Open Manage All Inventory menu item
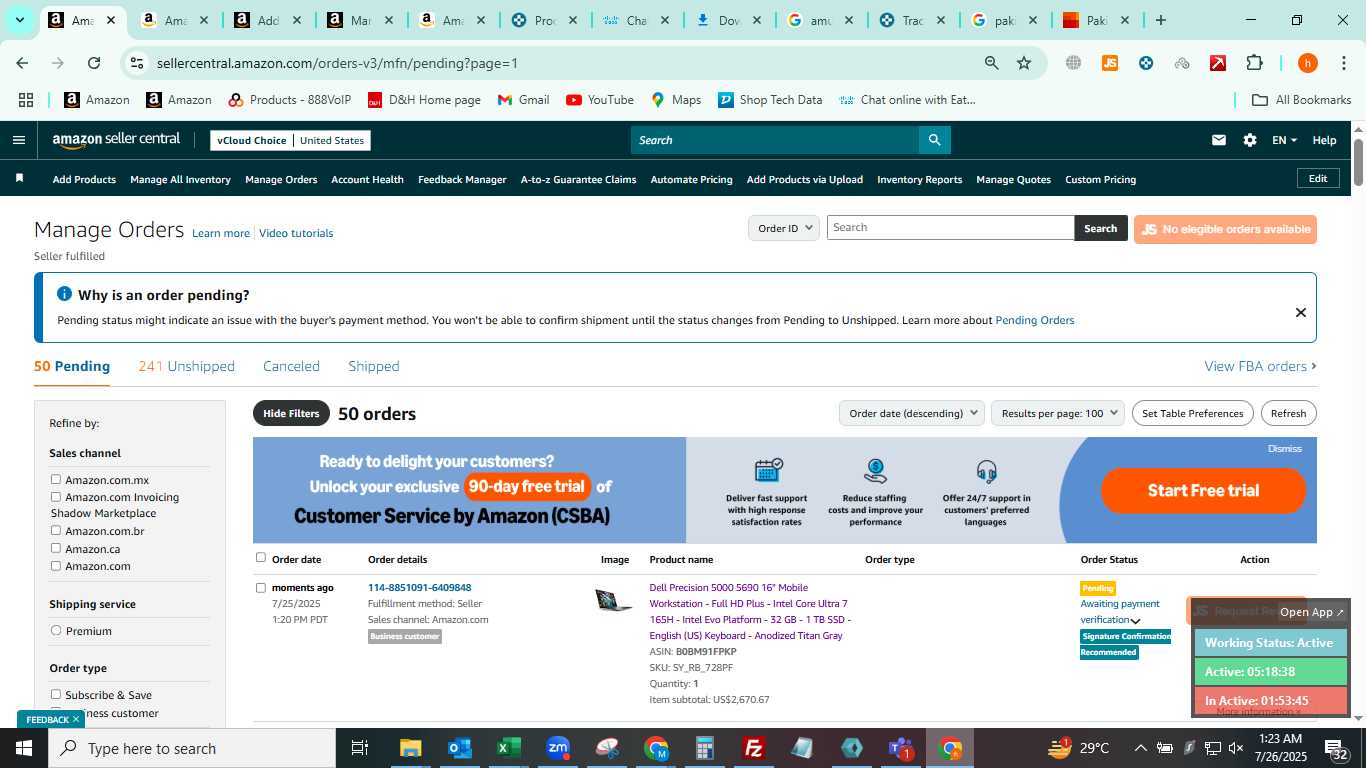This screenshot has height=768, width=1366. click(180, 179)
